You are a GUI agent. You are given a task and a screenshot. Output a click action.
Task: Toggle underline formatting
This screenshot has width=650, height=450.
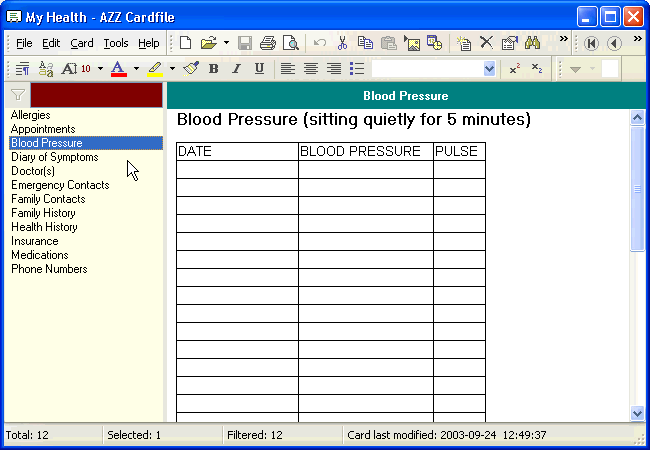click(x=260, y=68)
